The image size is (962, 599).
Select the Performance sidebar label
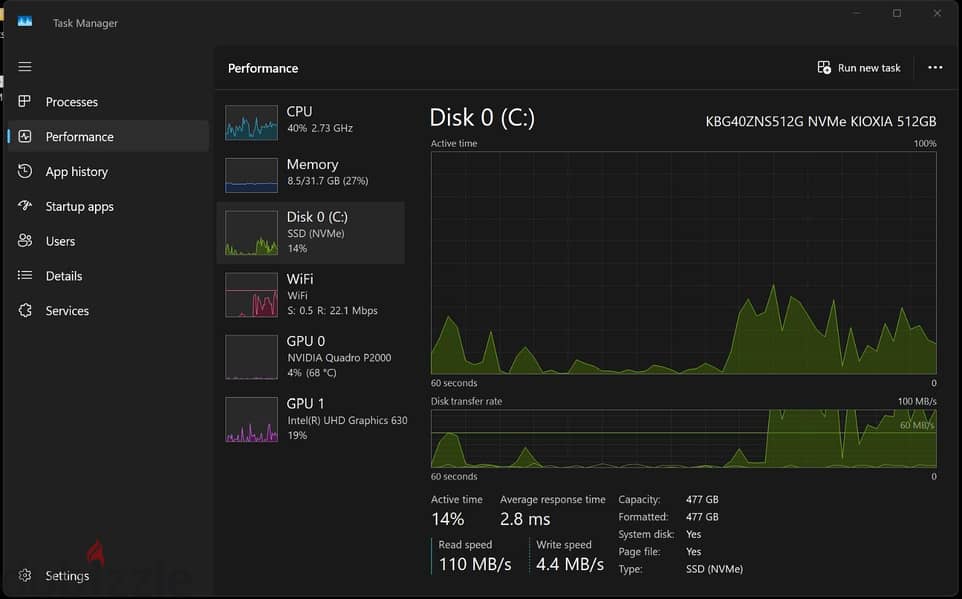pyautogui.click(x=80, y=137)
